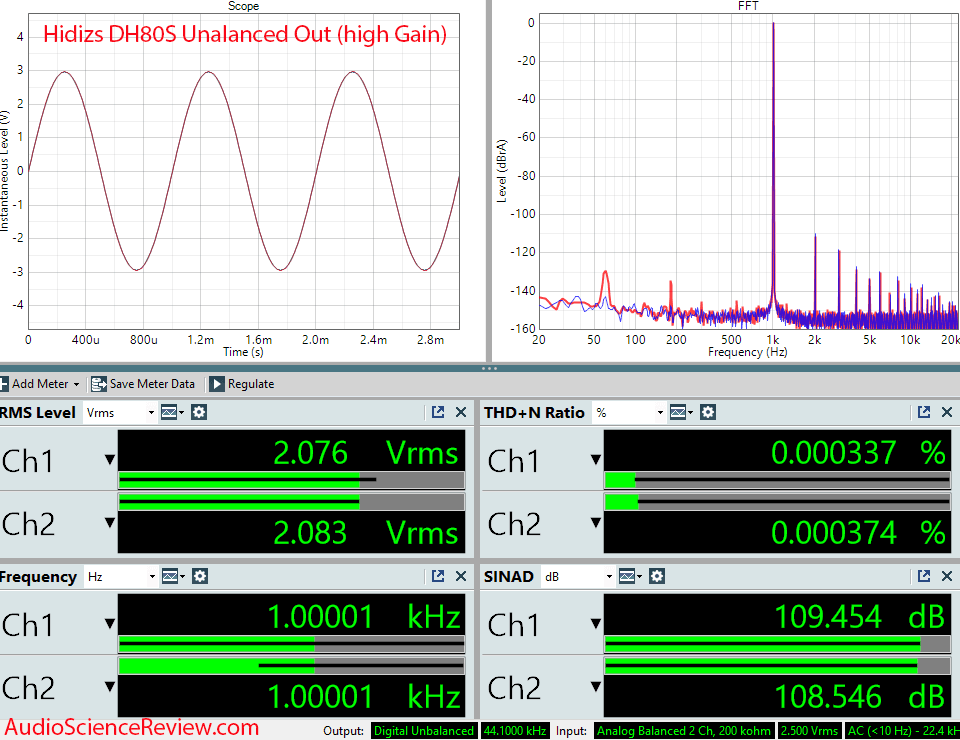The image size is (960, 740).
Task: Click RMS Level Ch1 level bar
Action: point(291,480)
